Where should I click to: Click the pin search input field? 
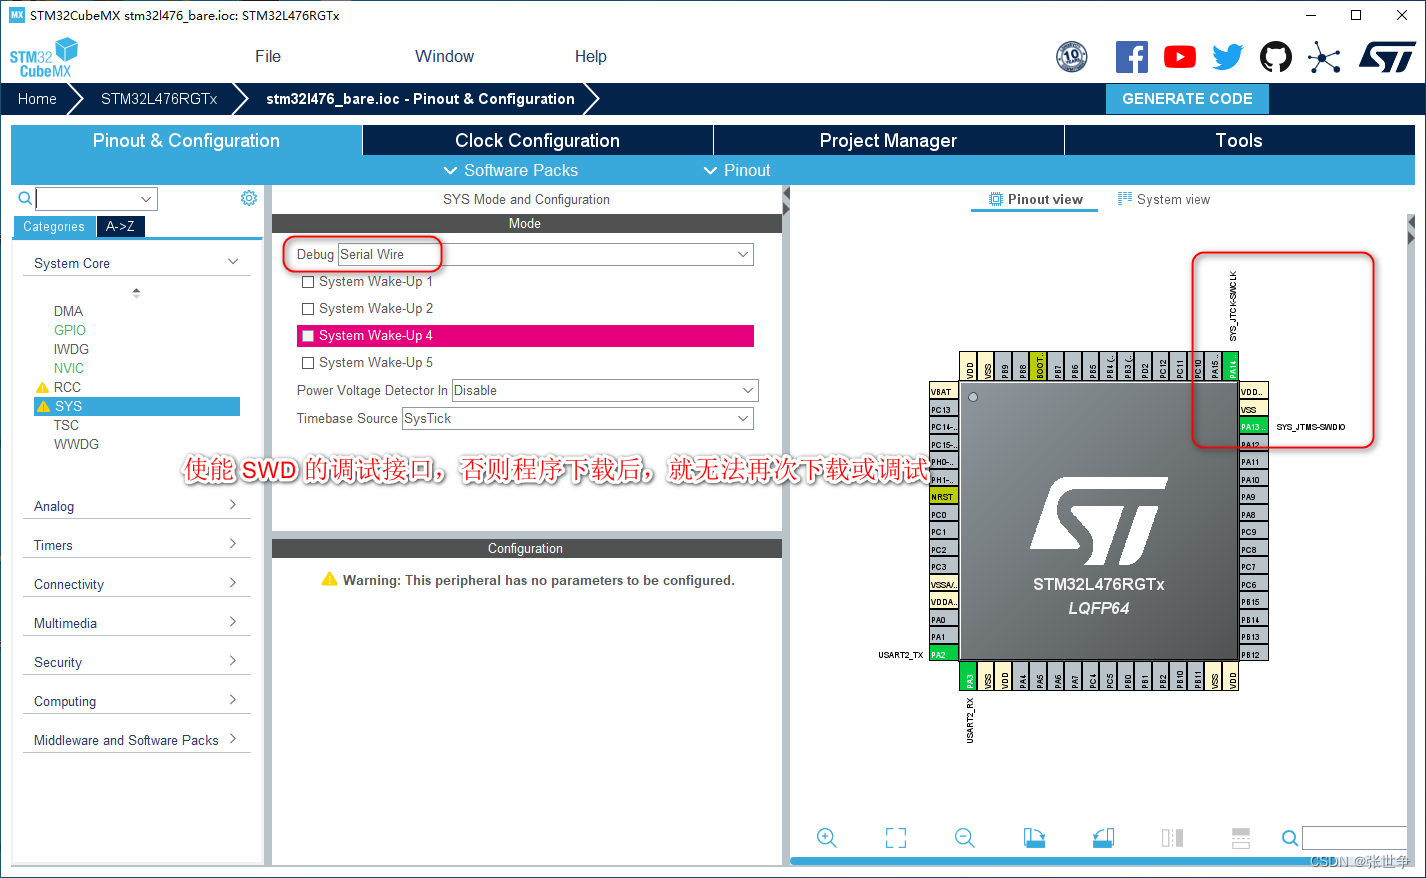[1355, 838]
